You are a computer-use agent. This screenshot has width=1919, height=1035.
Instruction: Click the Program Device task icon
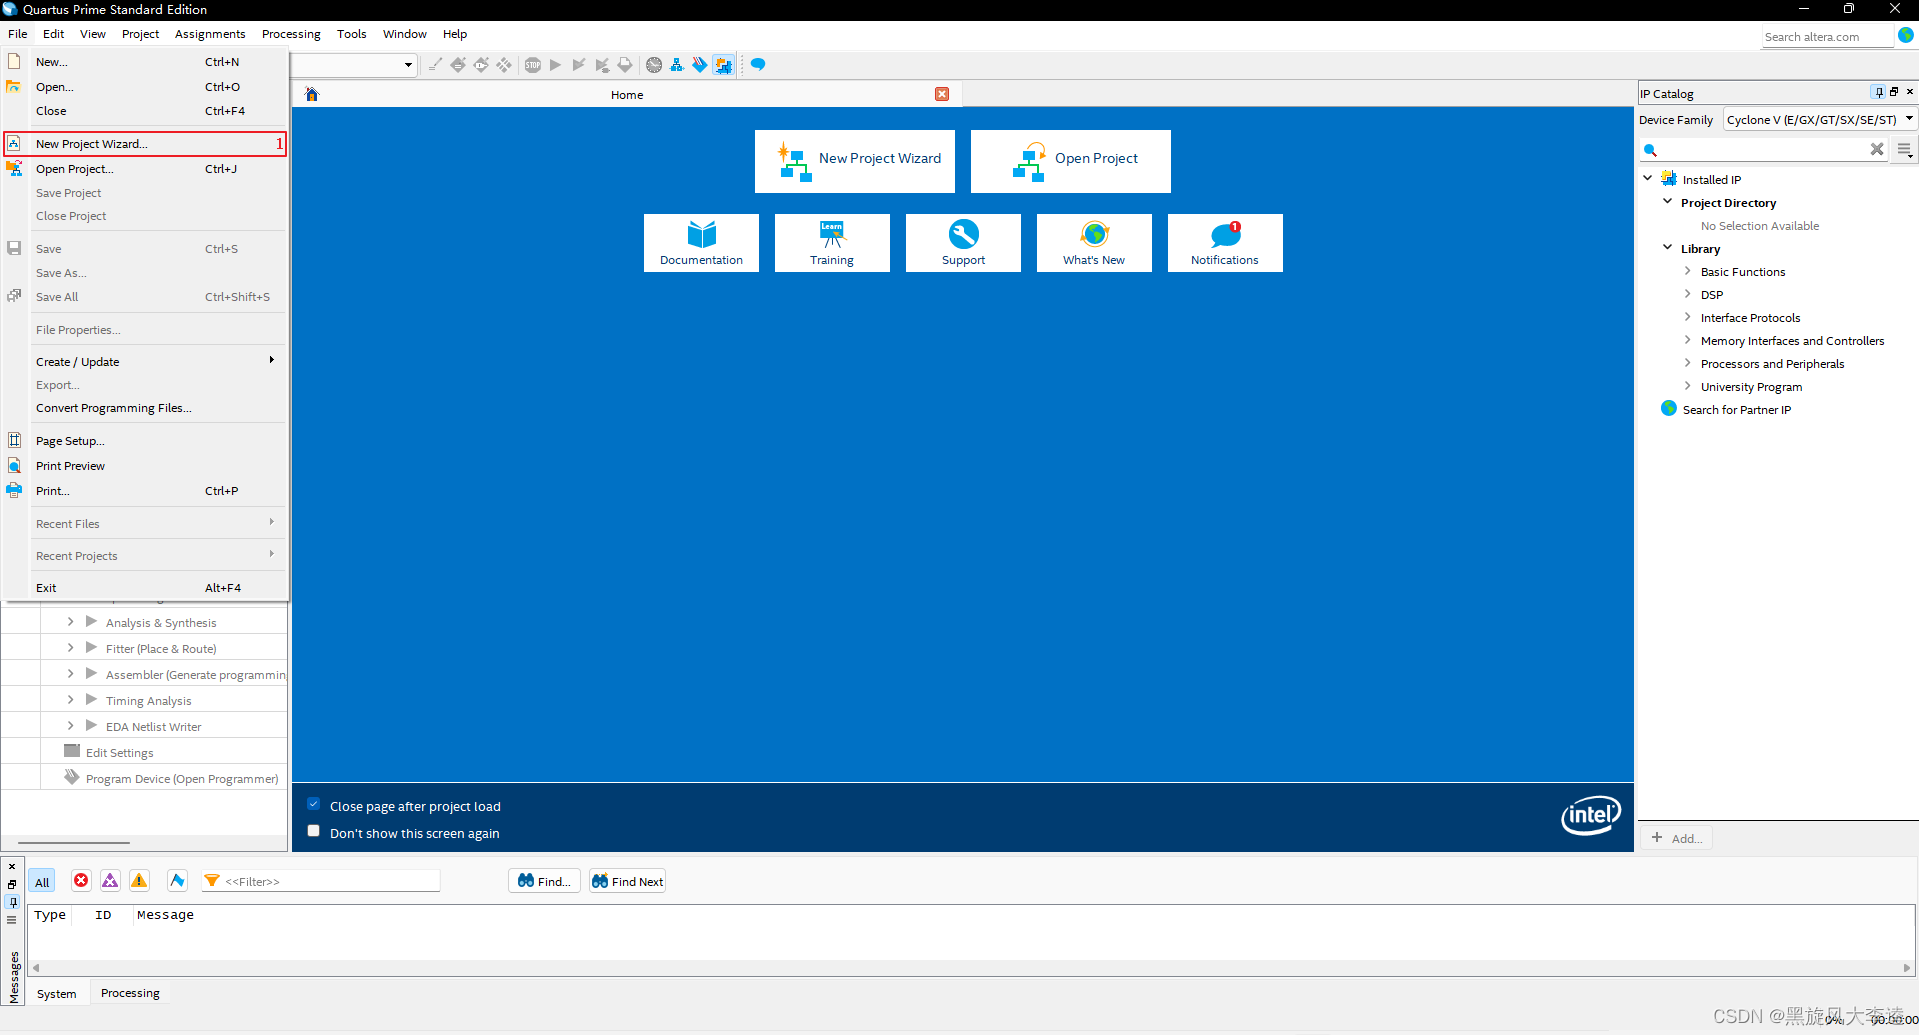[72, 777]
